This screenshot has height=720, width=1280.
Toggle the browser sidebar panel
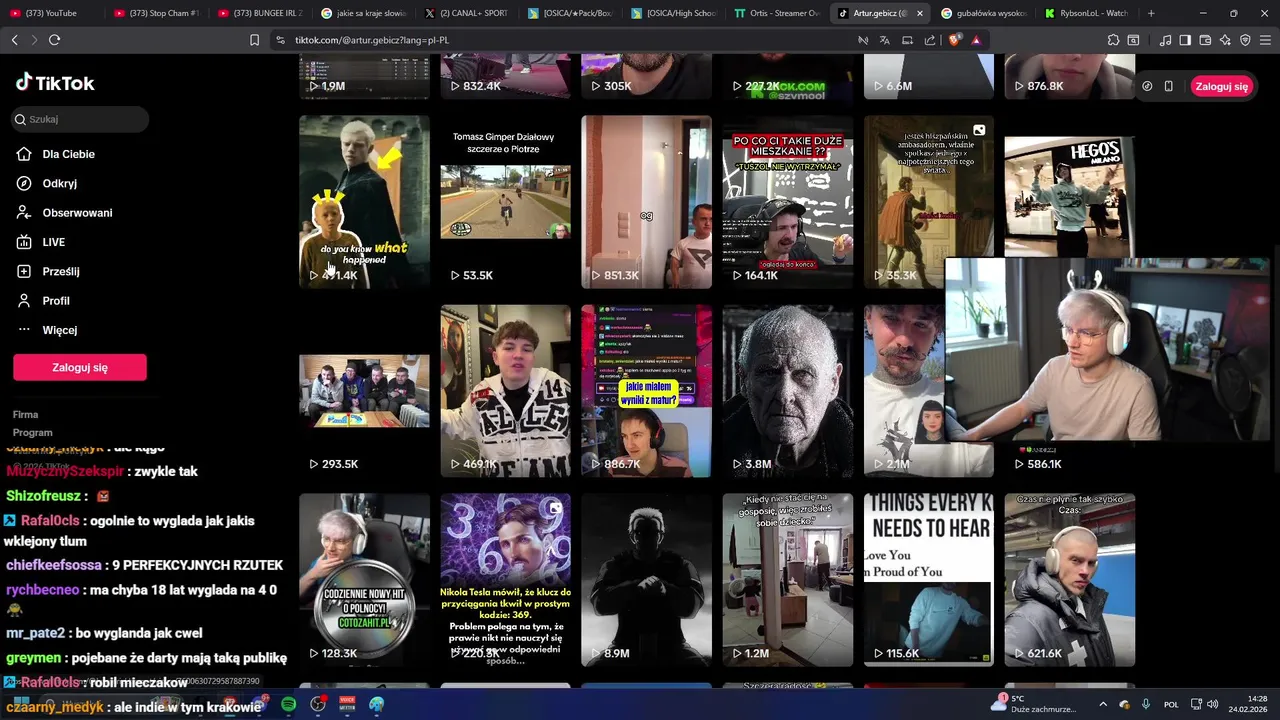pos(1185,40)
